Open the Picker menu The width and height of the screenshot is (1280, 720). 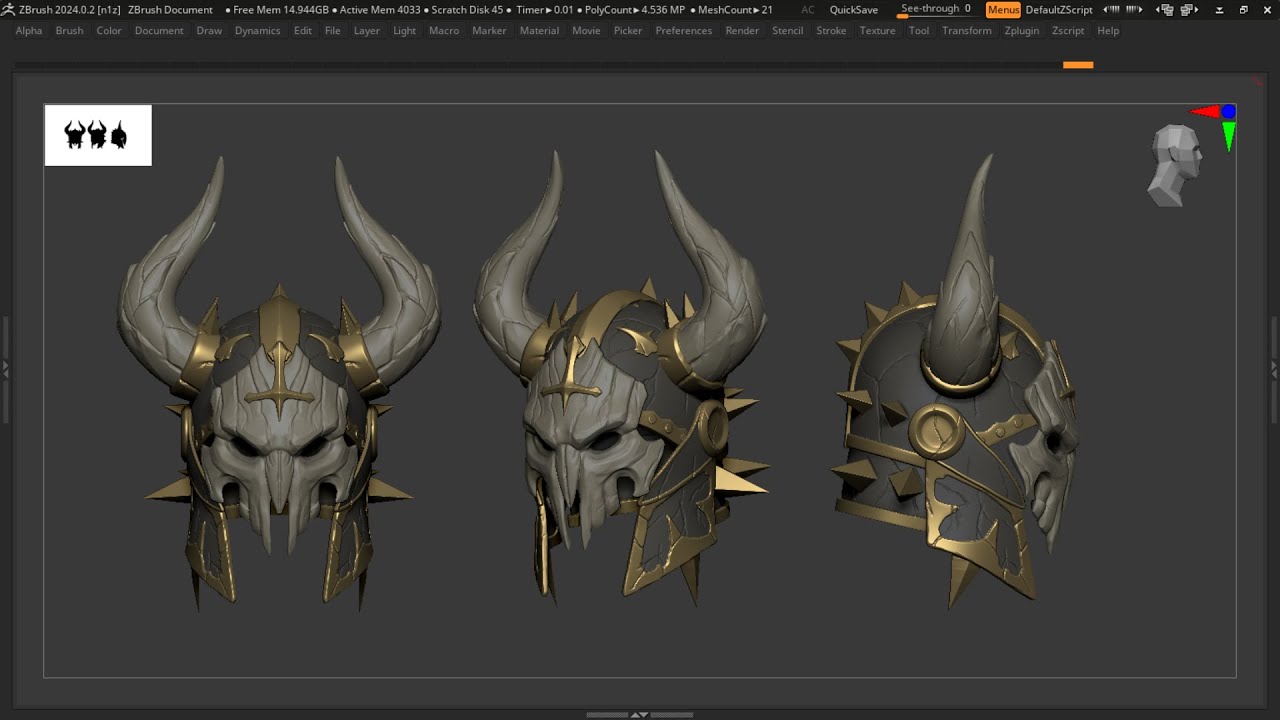coord(628,31)
